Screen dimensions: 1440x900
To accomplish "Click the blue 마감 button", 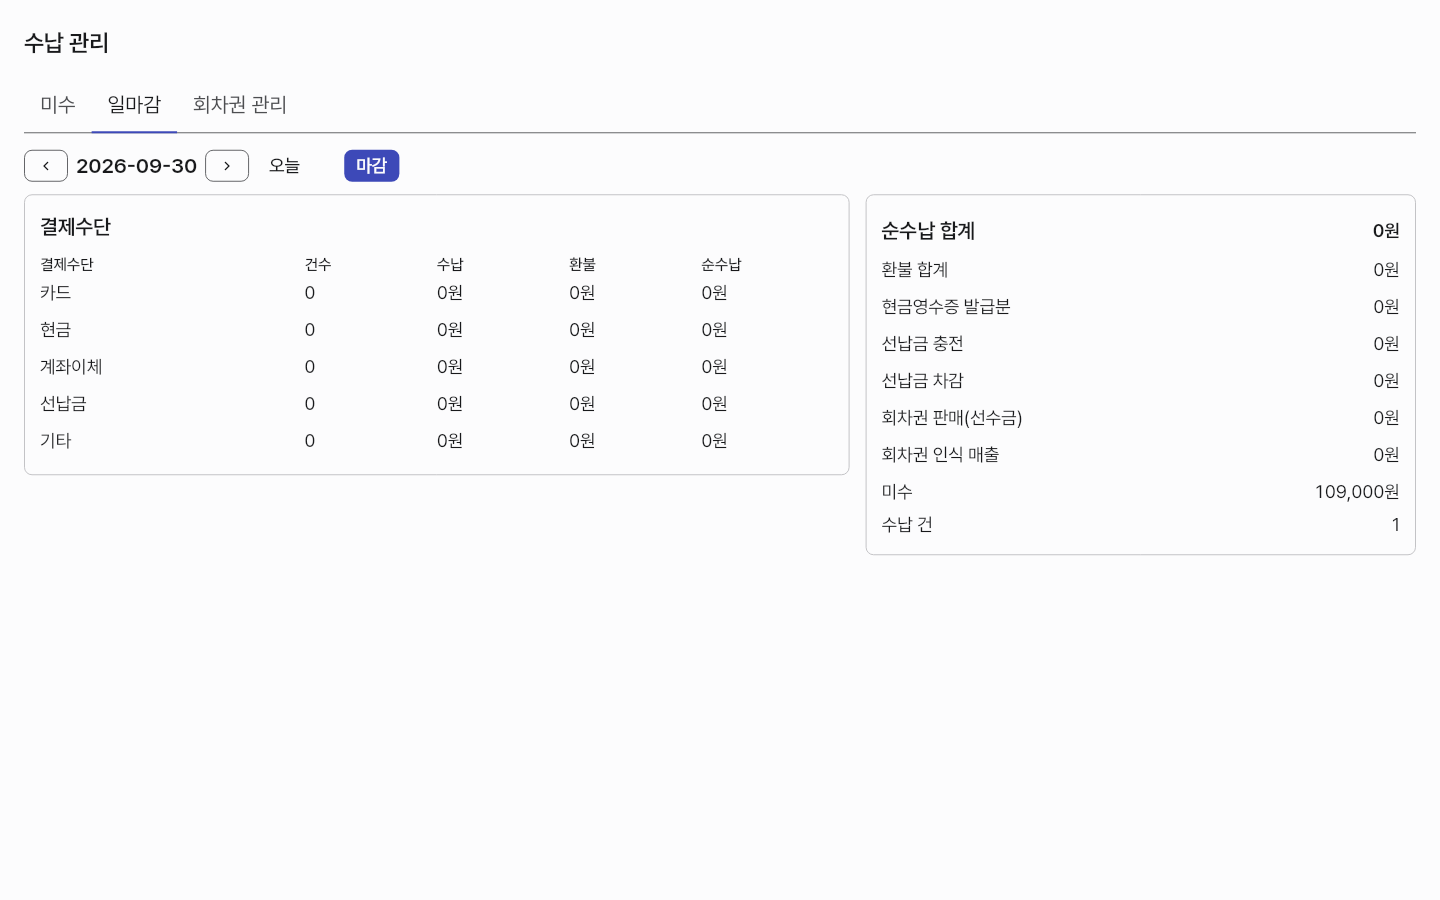I will (372, 166).
